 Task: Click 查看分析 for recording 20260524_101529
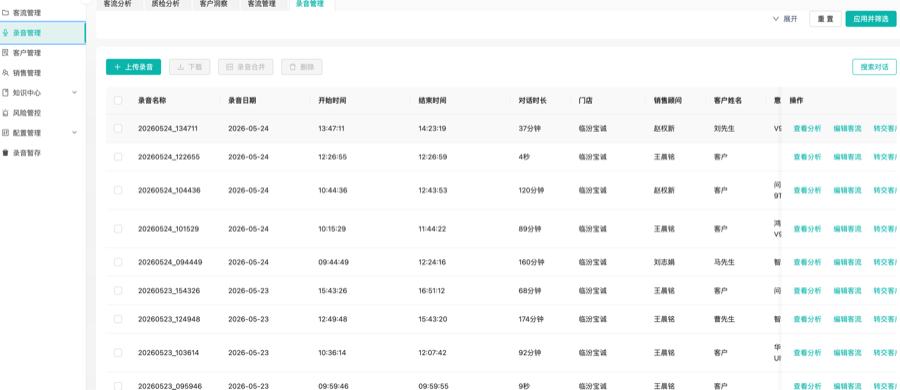click(x=808, y=229)
